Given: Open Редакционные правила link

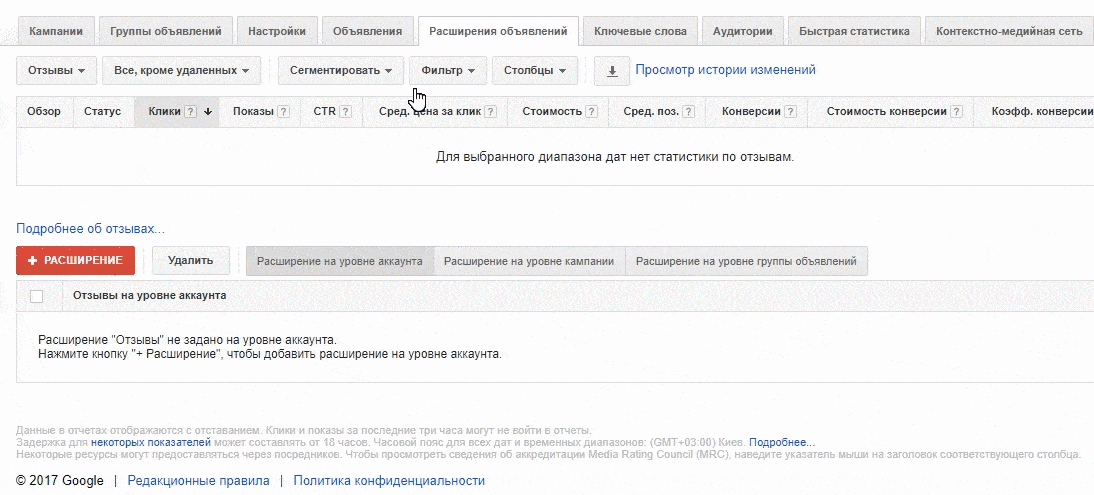Looking at the screenshot, I should [x=199, y=480].
